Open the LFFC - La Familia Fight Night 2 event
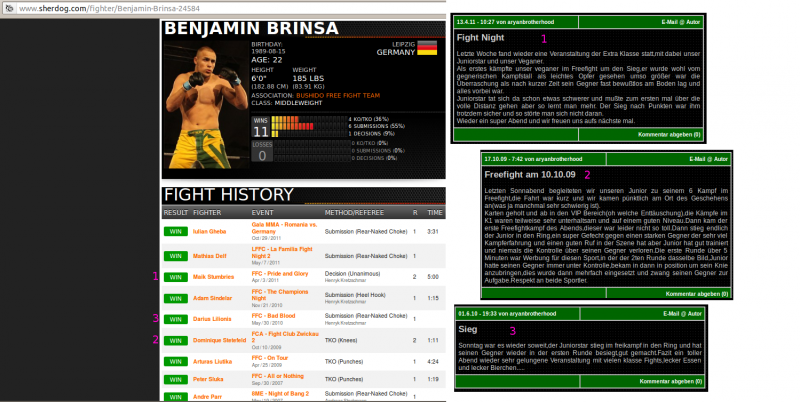This screenshot has width=800, height=402. point(282,253)
